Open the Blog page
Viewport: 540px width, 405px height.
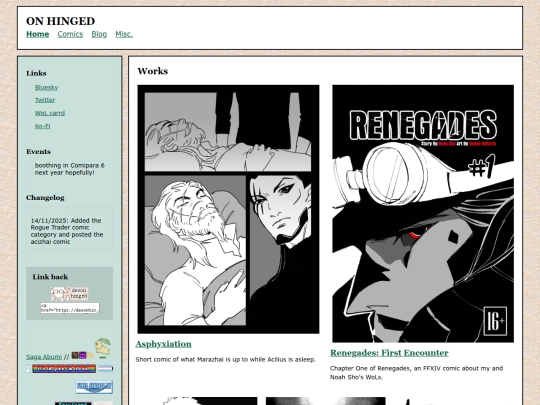[x=99, y=34]
